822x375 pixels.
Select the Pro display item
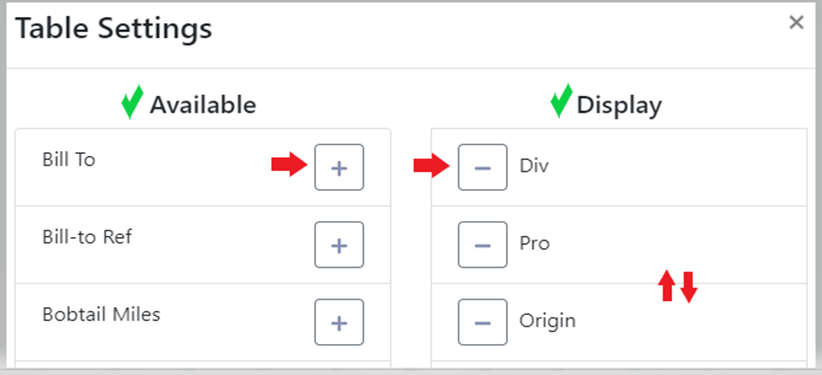534,244
